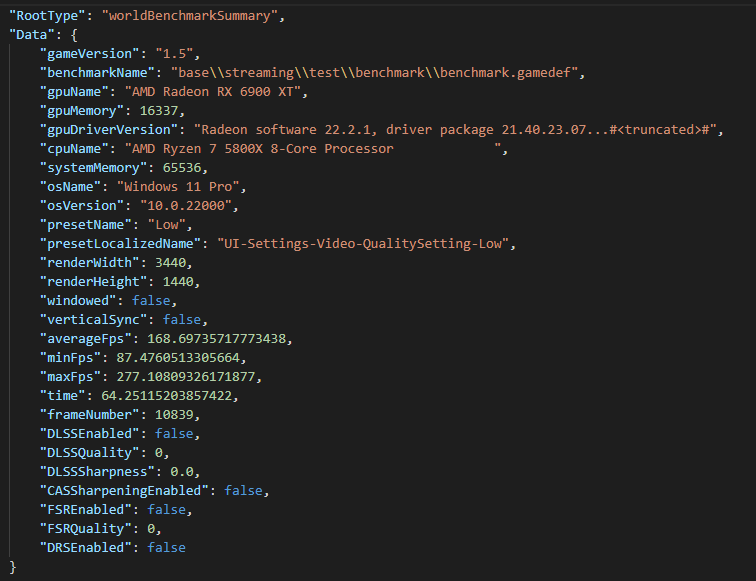Click the opening brace after "Data"
Viewport: 756px width, 581px height.
(x=74, y=35)
